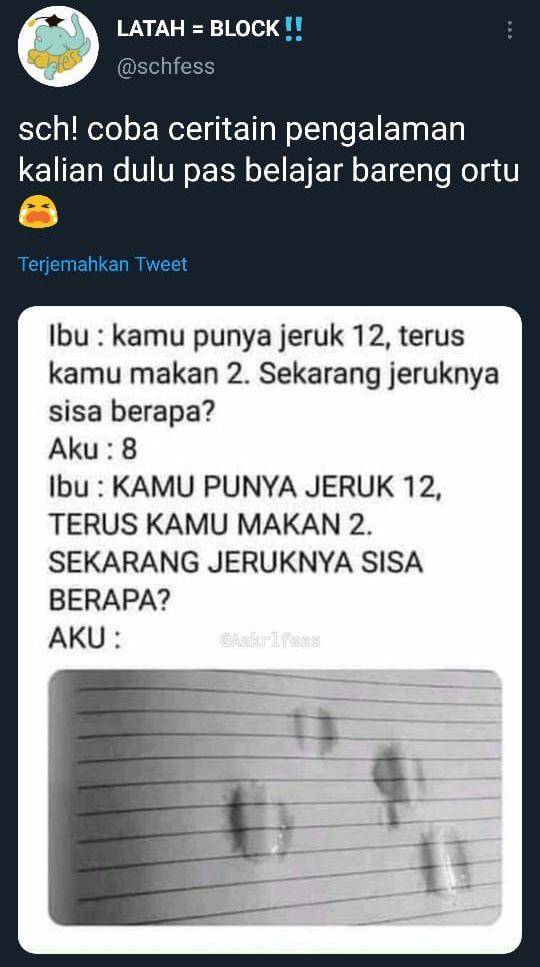Open the attached meme image card
The width and height of the screenshot is (540, 967).
[x=270, y=630]
